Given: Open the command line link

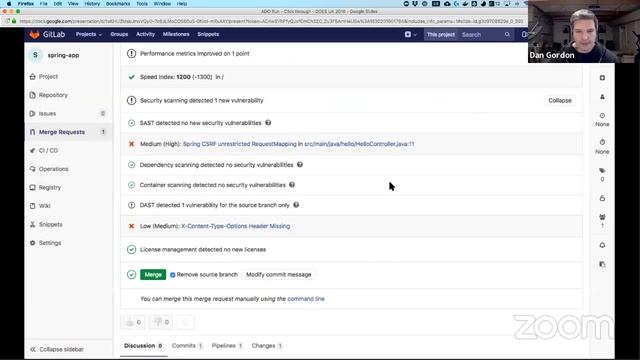Looking at the screenshot, I should pyautogui.click(x=306, y=299).
